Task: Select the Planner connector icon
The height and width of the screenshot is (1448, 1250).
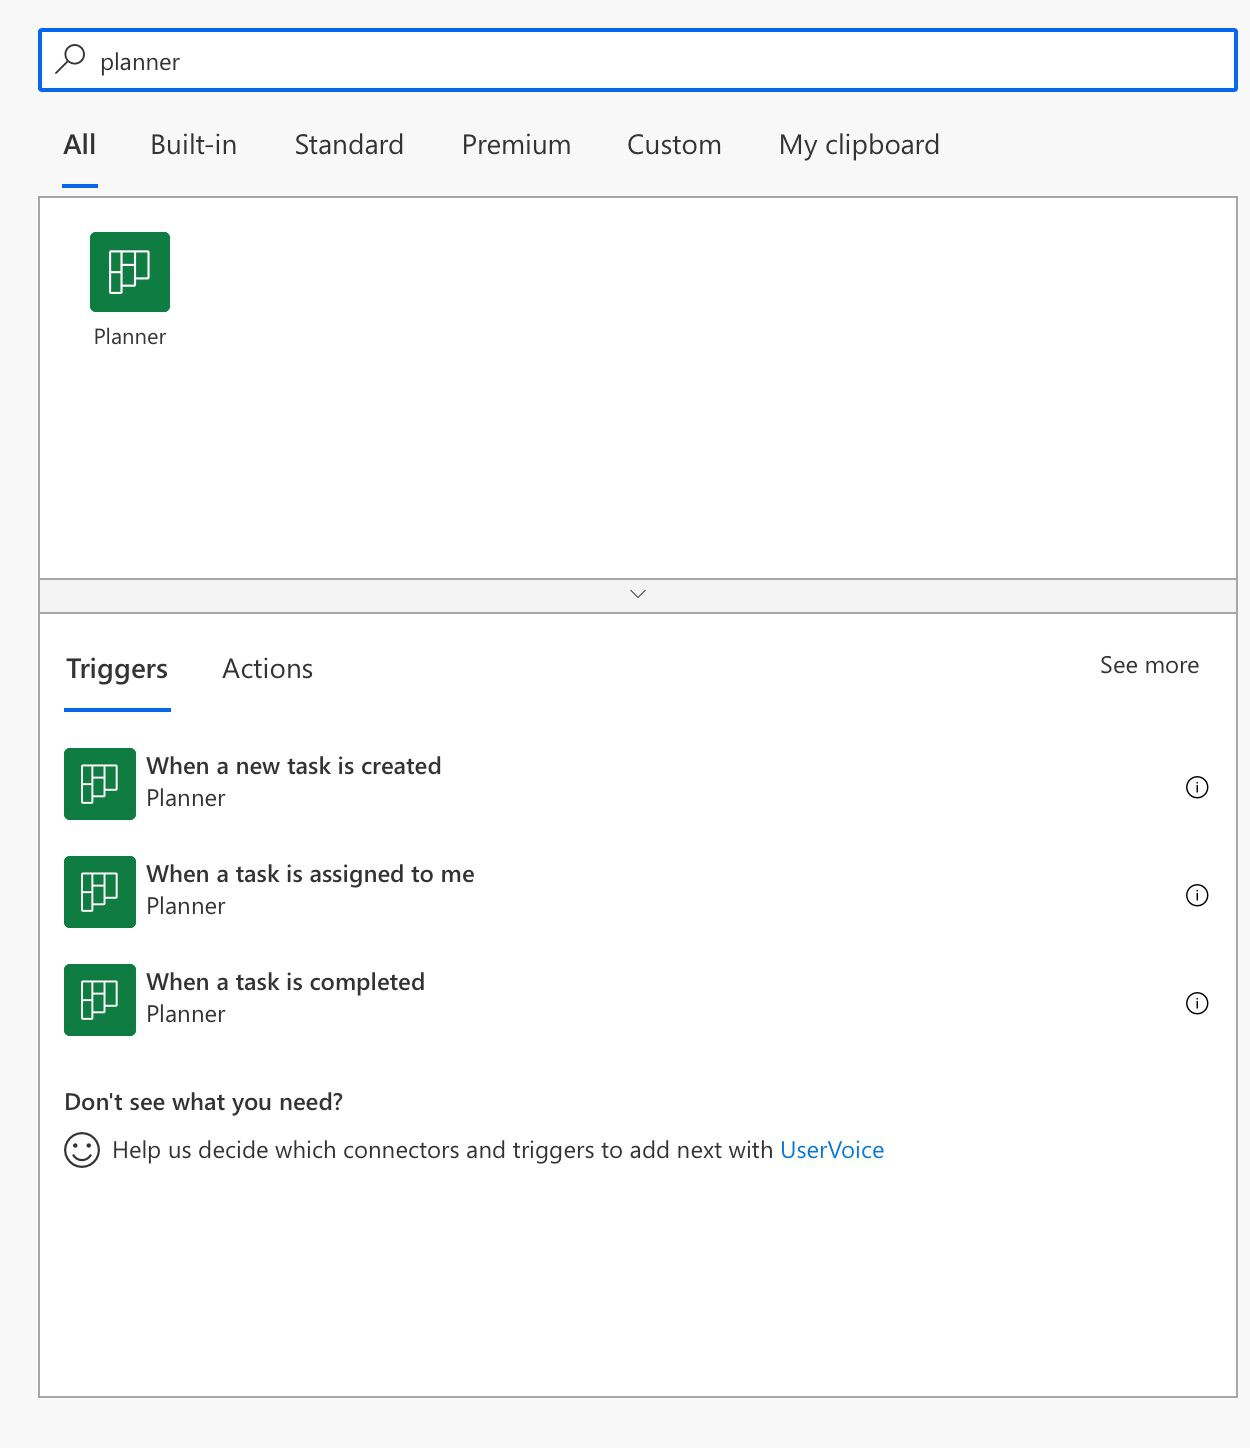Action: [129, 271]
